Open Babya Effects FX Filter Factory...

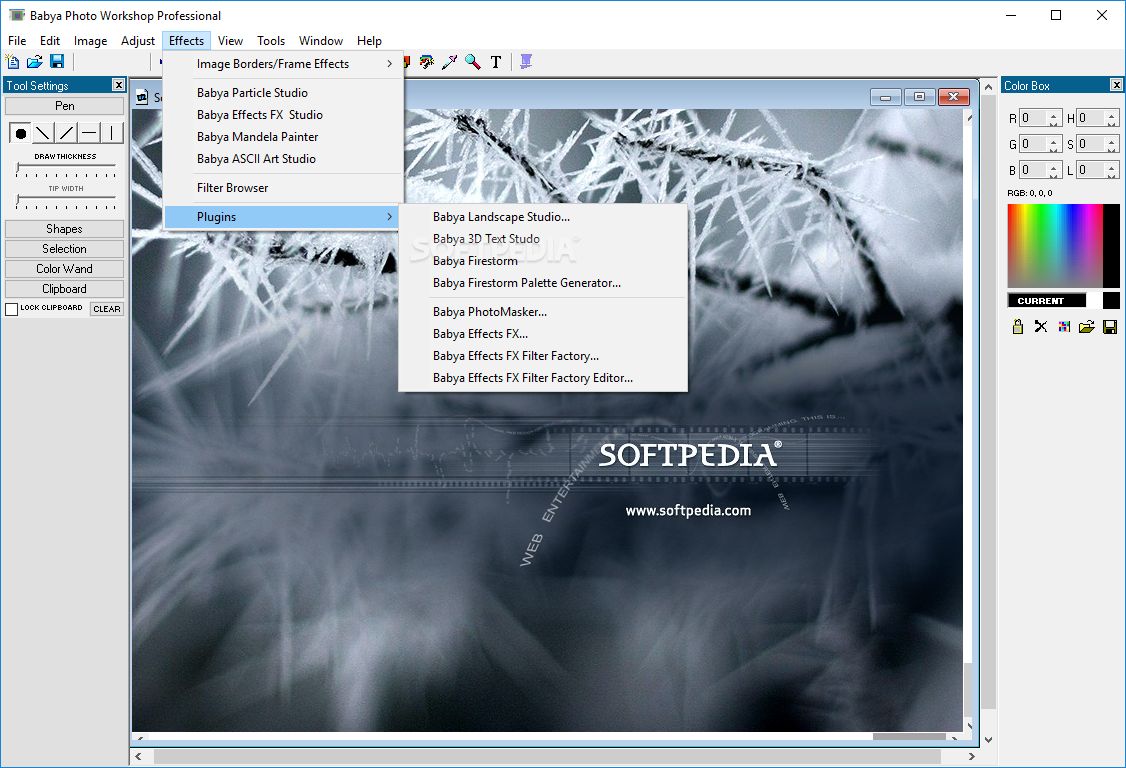(x=543, y=356)
